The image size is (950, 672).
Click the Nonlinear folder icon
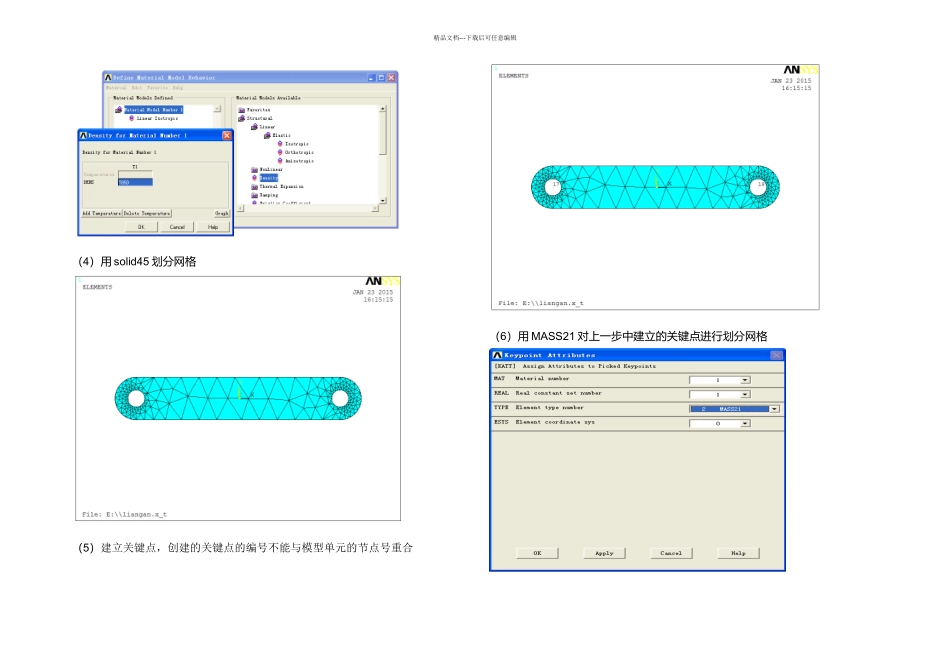point(254,170)
